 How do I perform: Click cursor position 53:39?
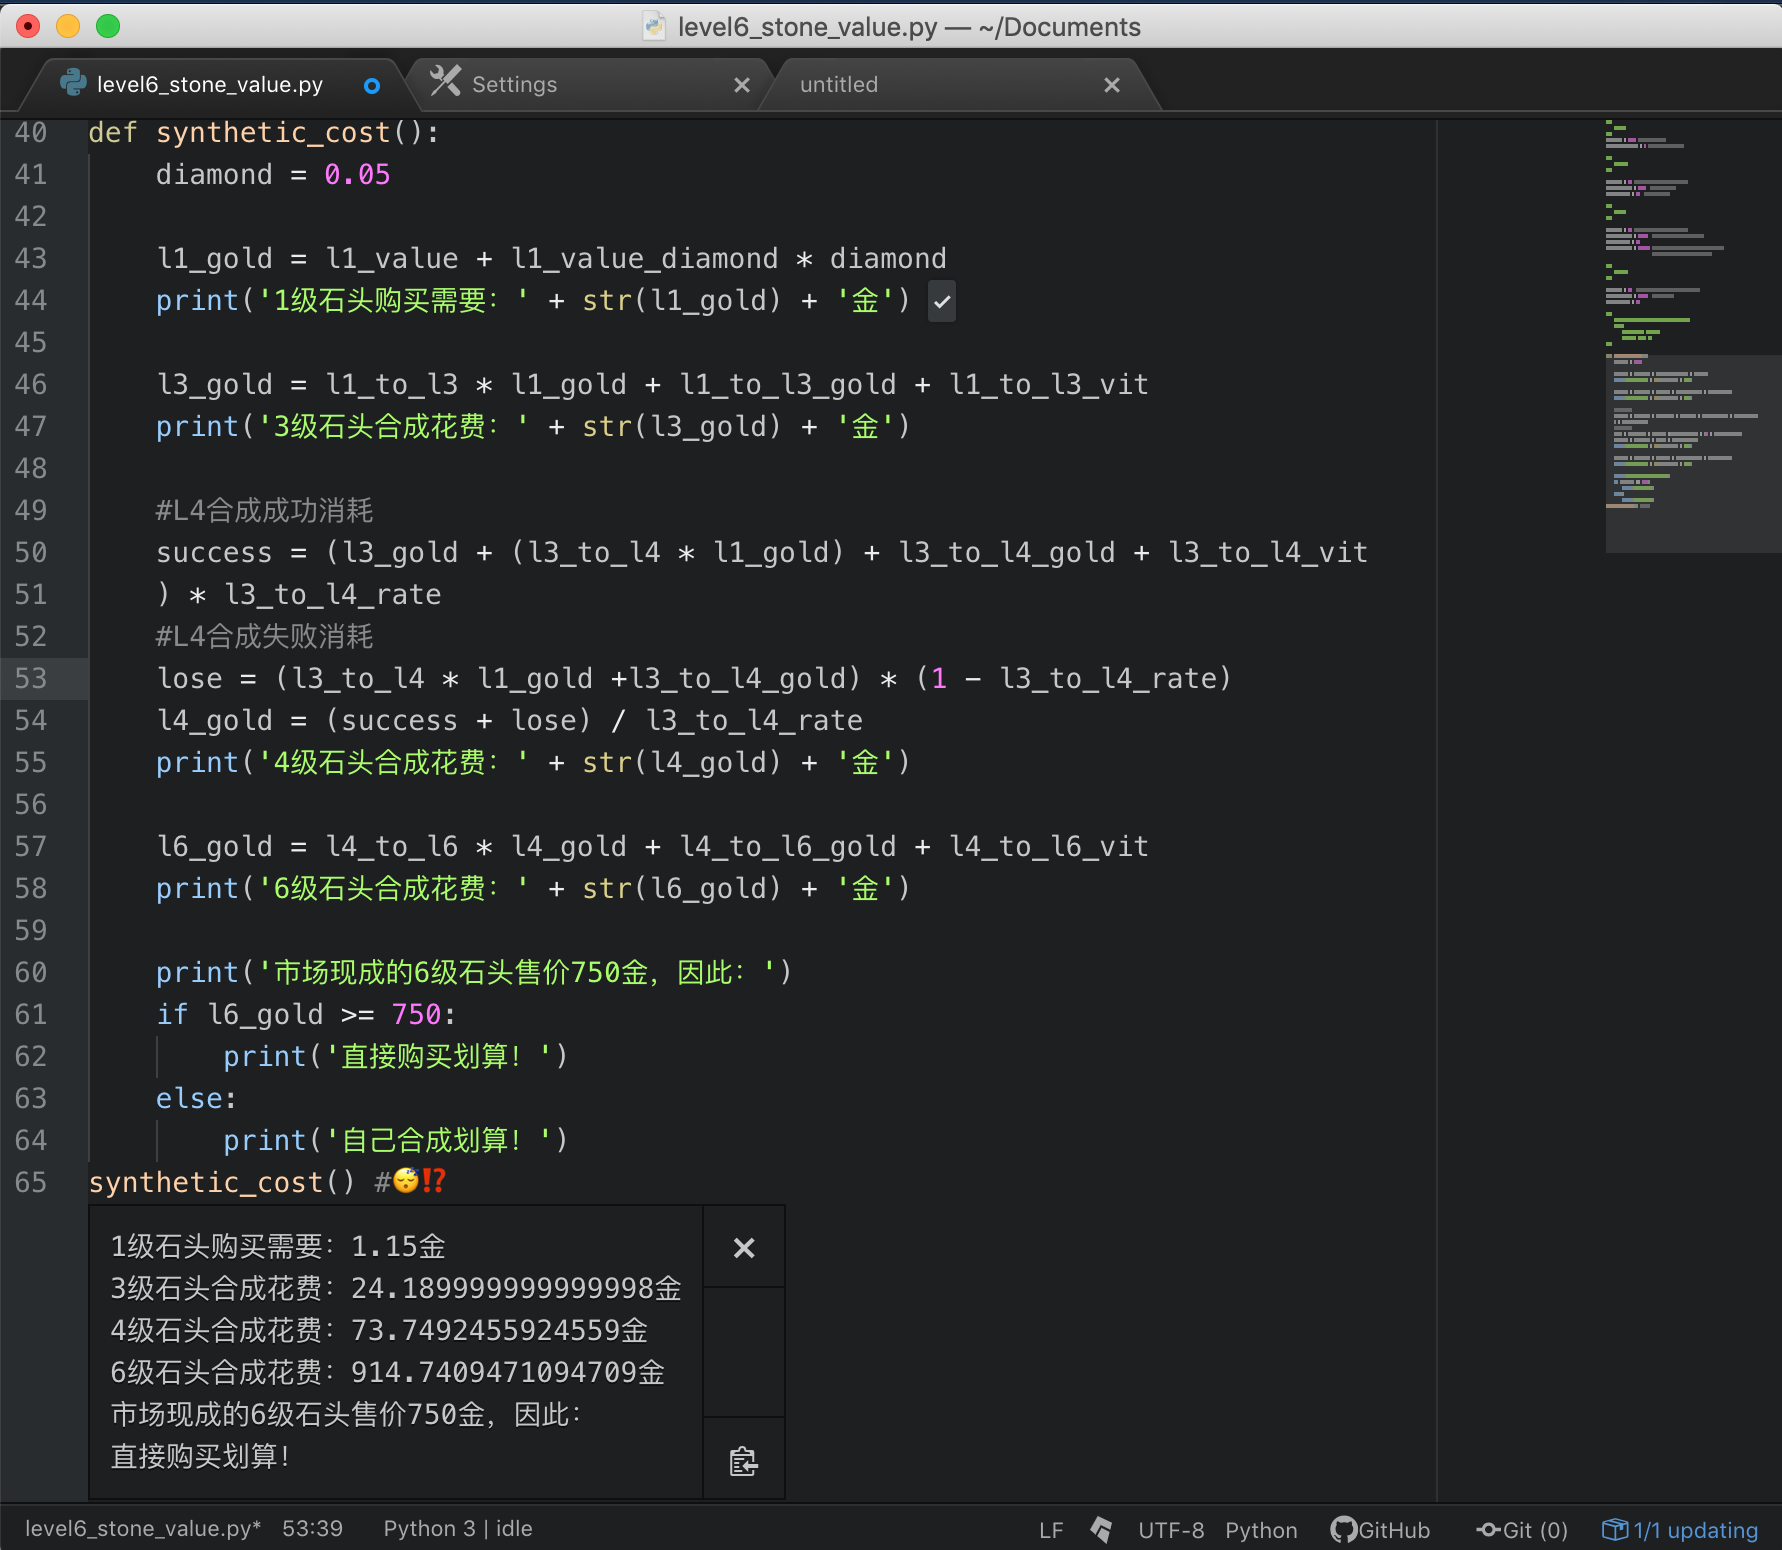tap(312, 1528)
